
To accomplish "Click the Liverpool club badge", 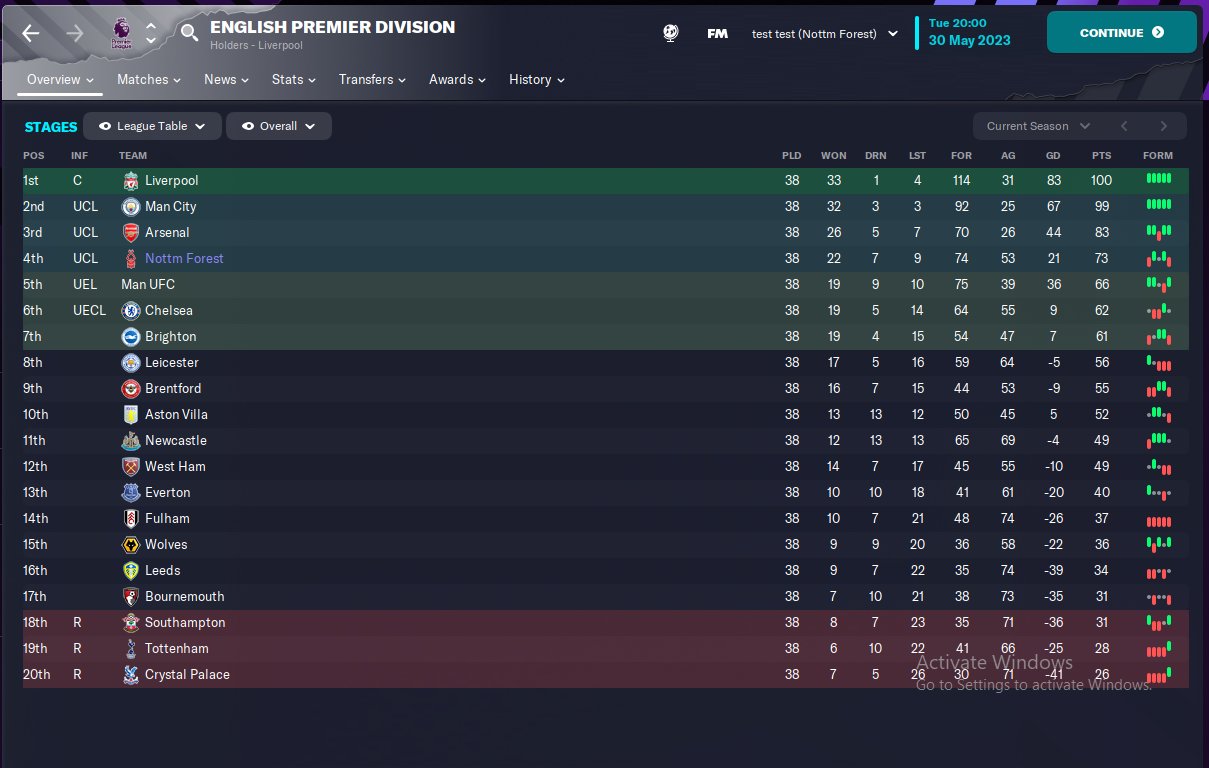I will tap(131, 181).
